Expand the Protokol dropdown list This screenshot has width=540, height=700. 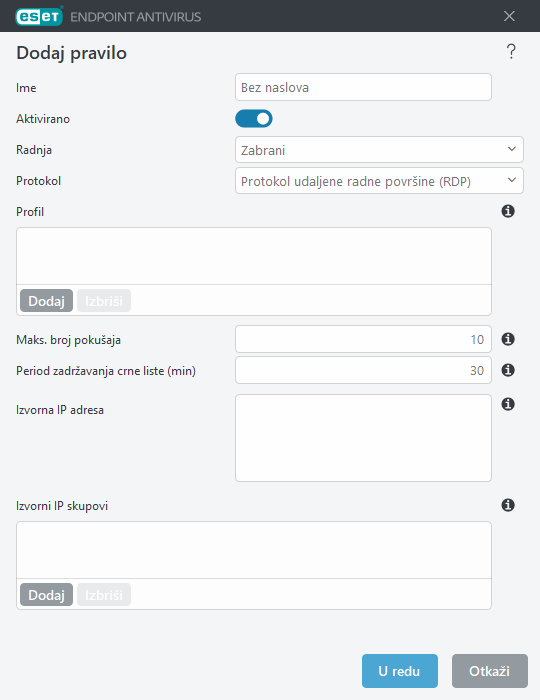pos(379,181)
